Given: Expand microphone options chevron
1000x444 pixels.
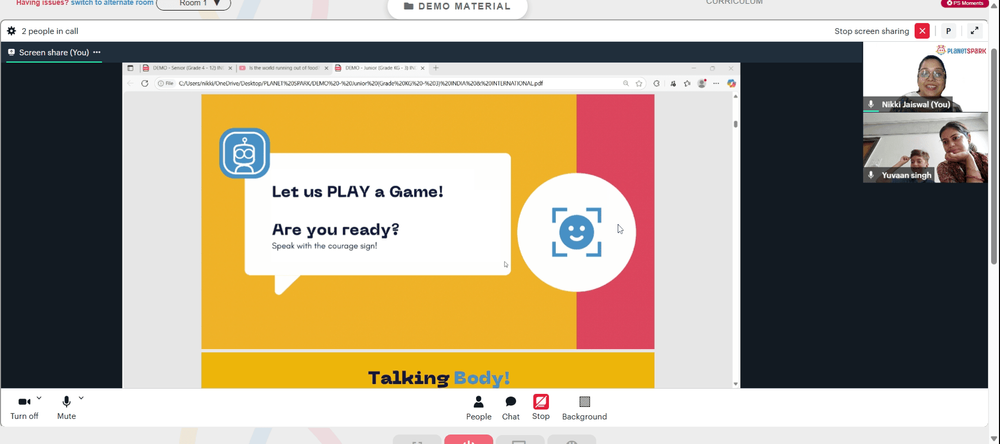Looking at the screenshot, I should (81, 398).
